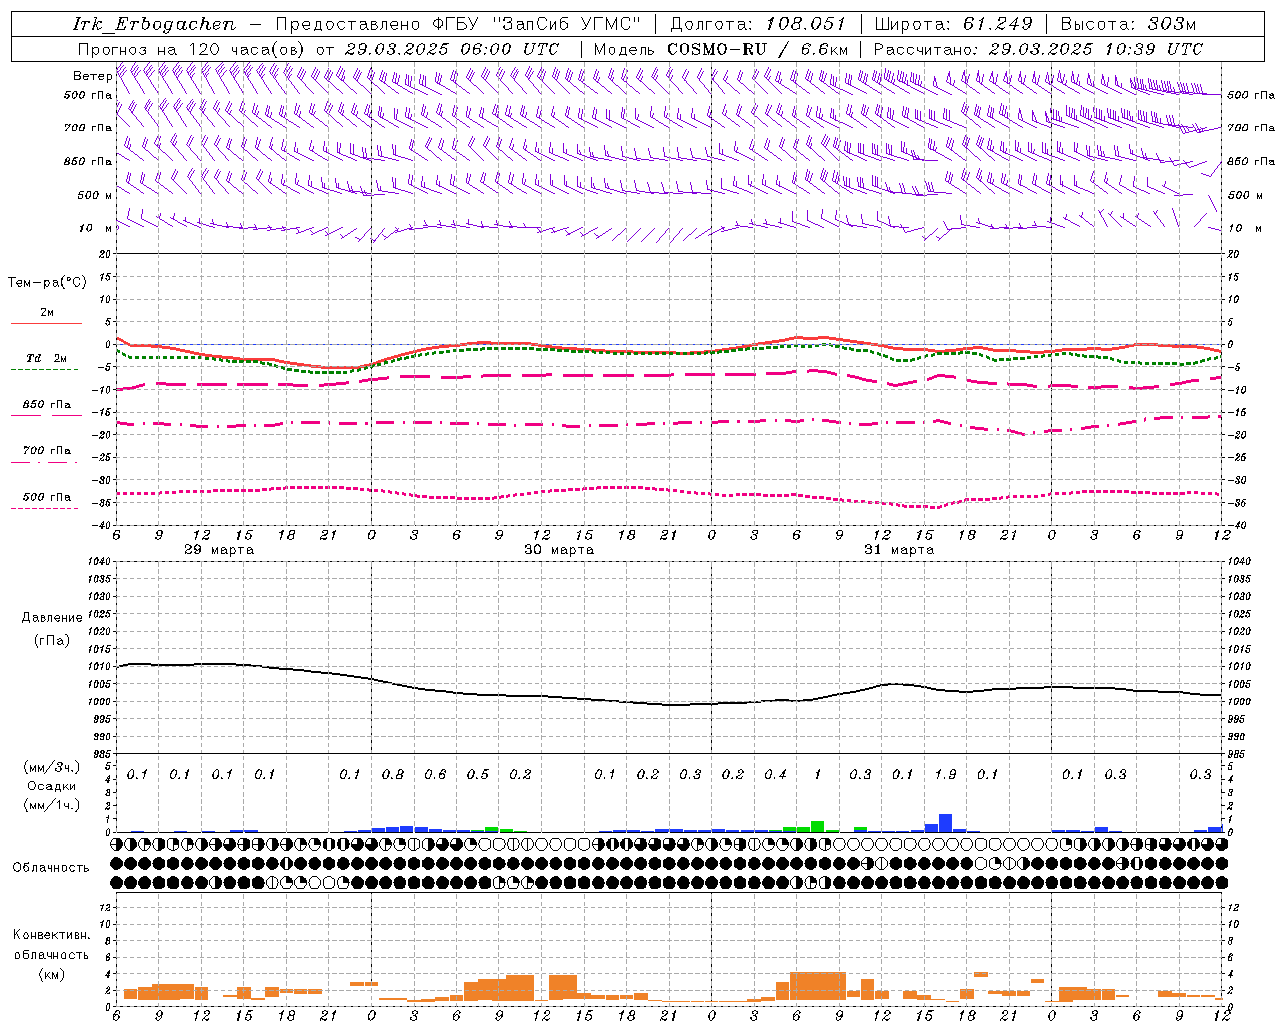Click the tallest green precipitation bar below '1'
1280x1024 pixels.
tap(818, 826)
